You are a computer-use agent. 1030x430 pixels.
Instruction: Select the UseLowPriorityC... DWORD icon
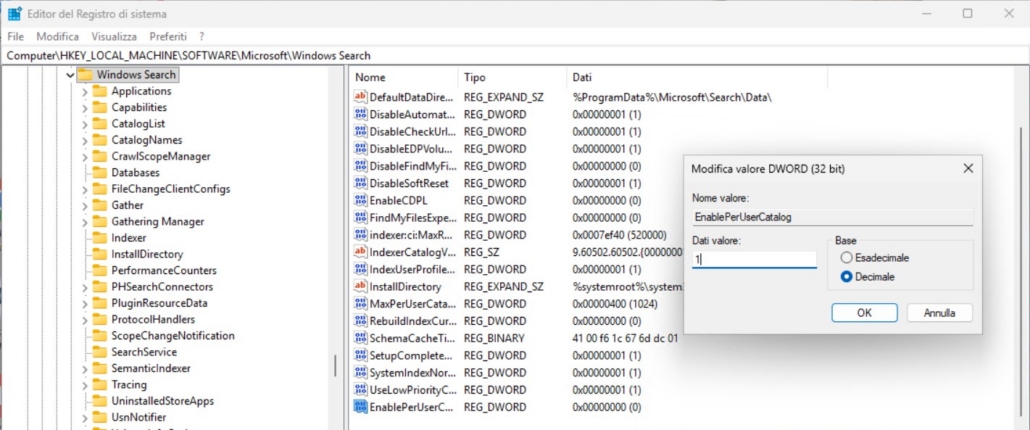(x=360, y=390)
